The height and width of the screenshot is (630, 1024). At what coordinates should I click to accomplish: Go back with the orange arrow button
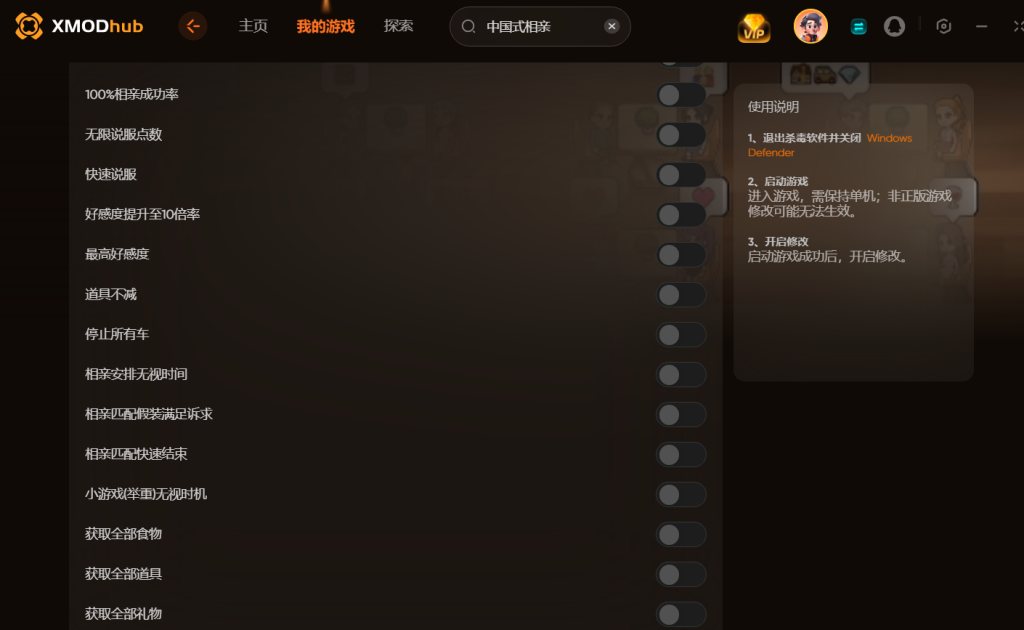tap(193, 26)
